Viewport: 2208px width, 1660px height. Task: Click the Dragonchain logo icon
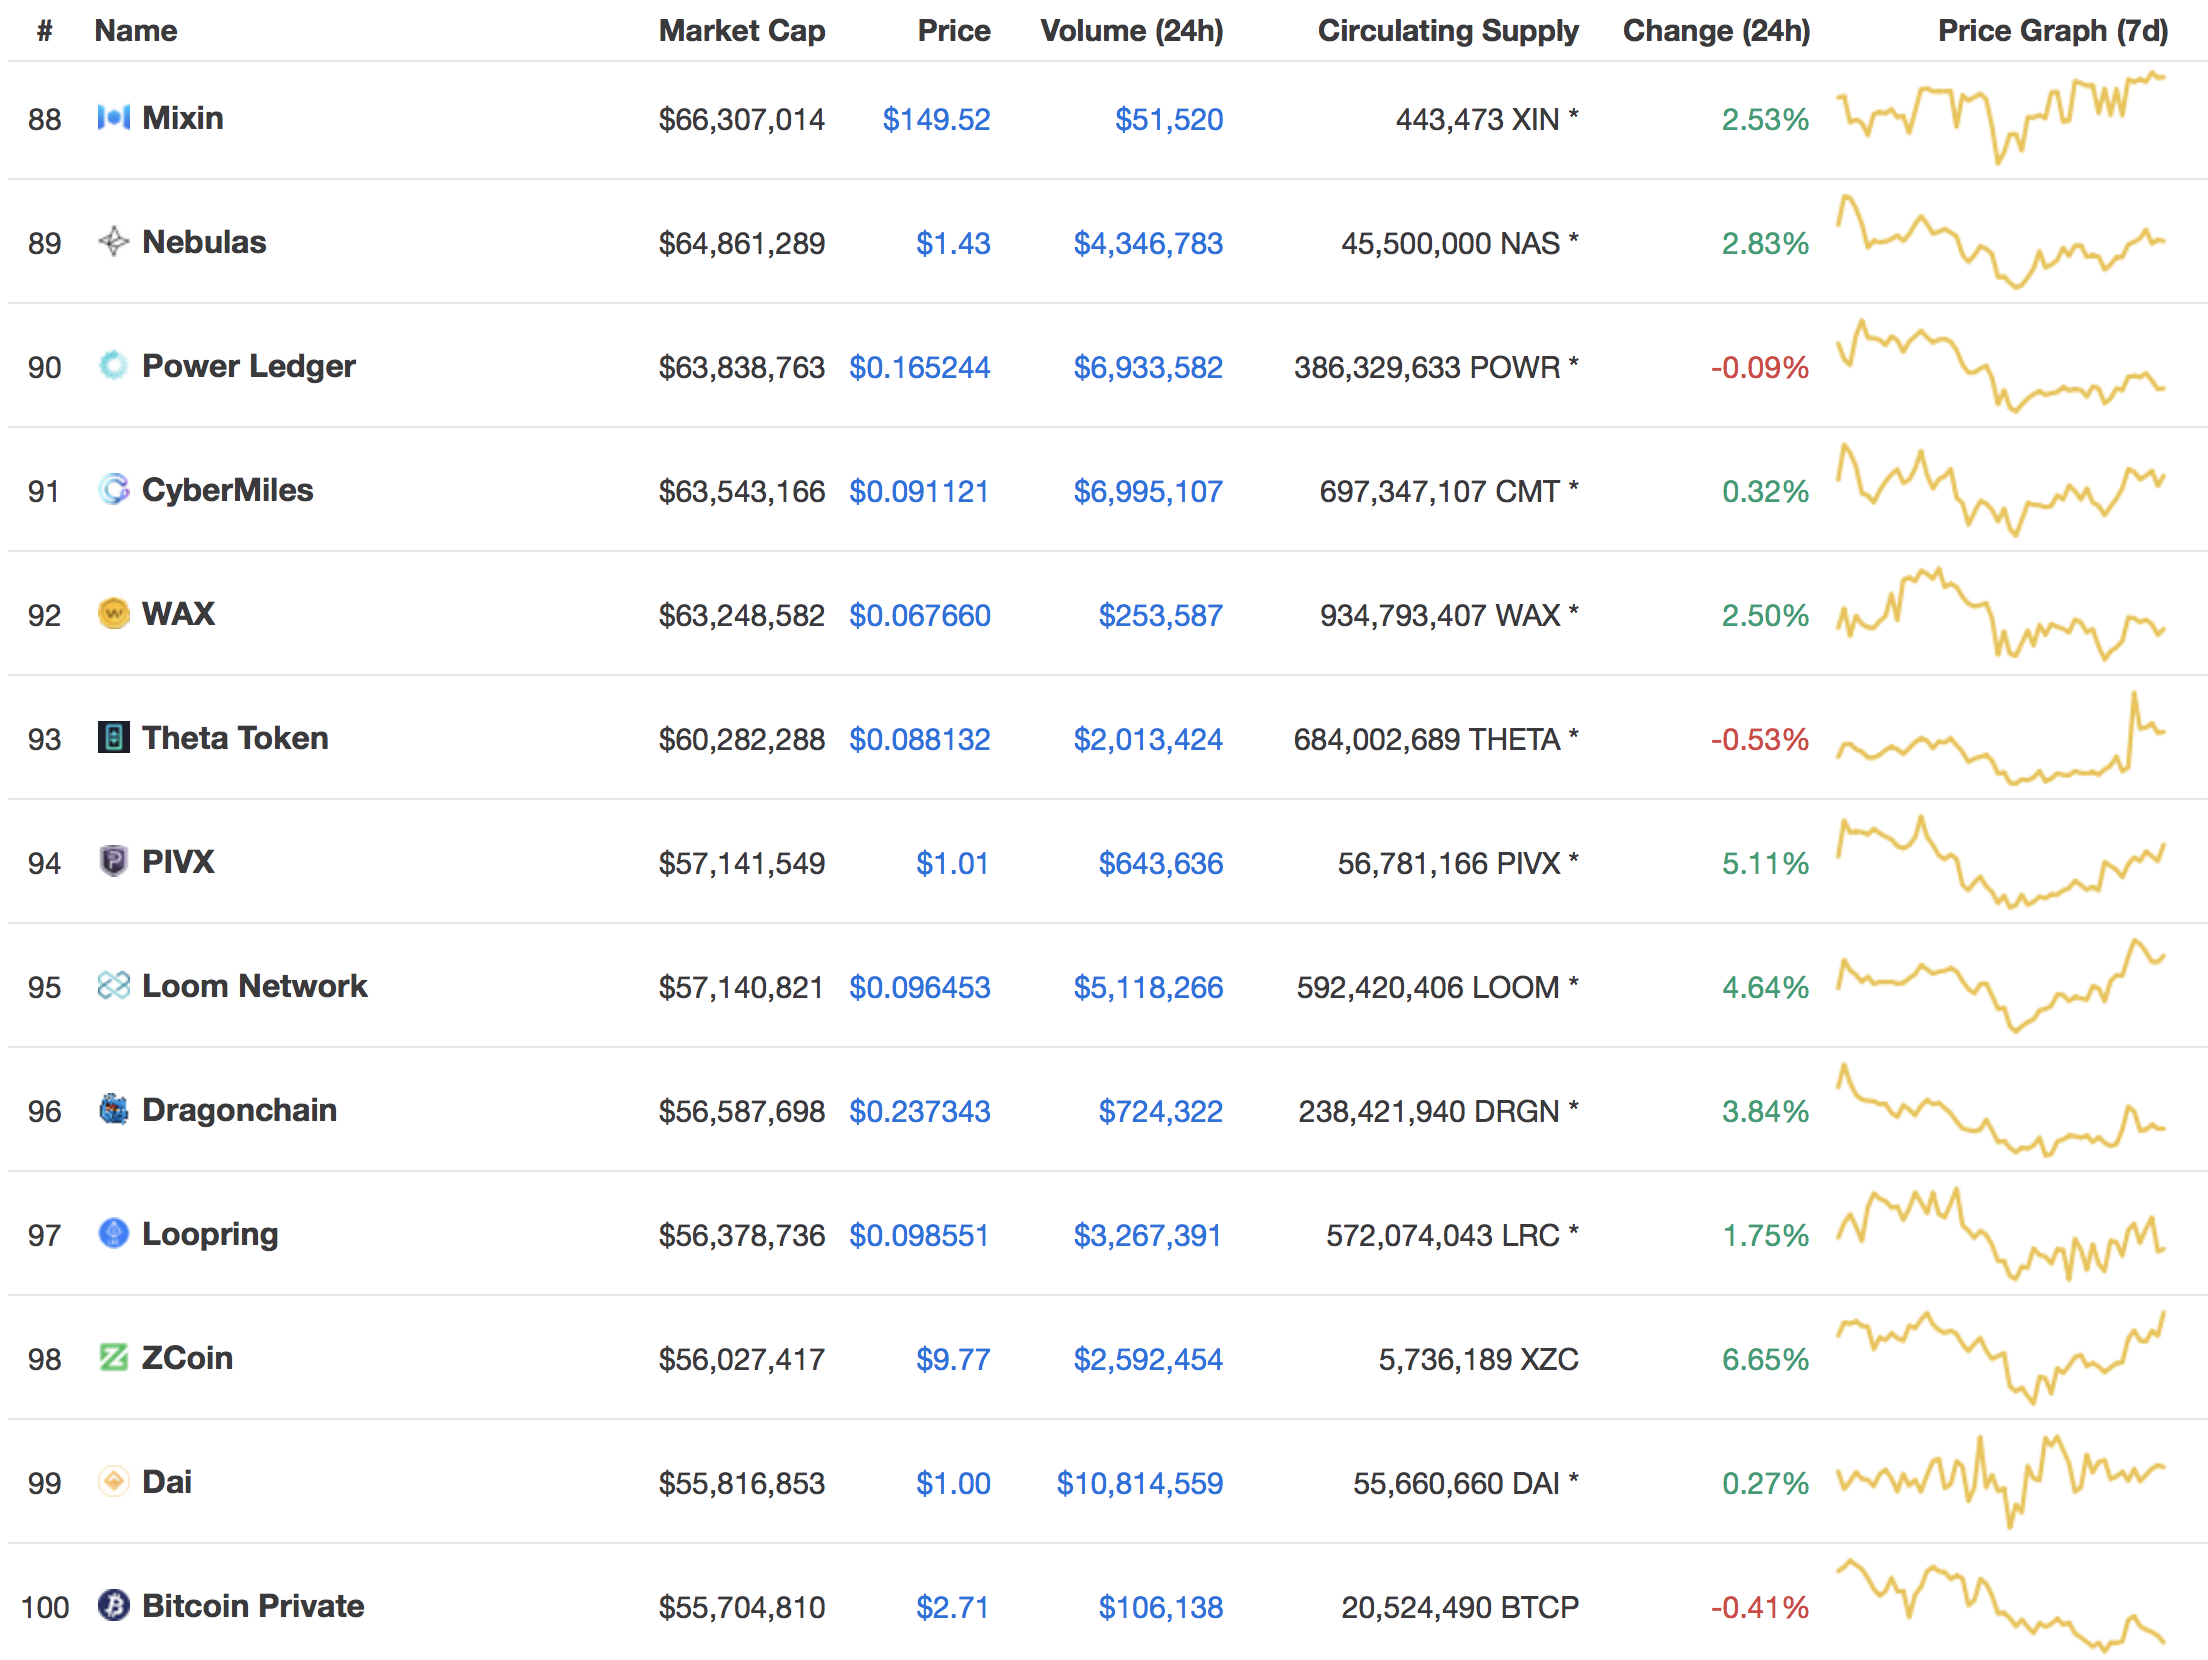[x=114, y=1110]
